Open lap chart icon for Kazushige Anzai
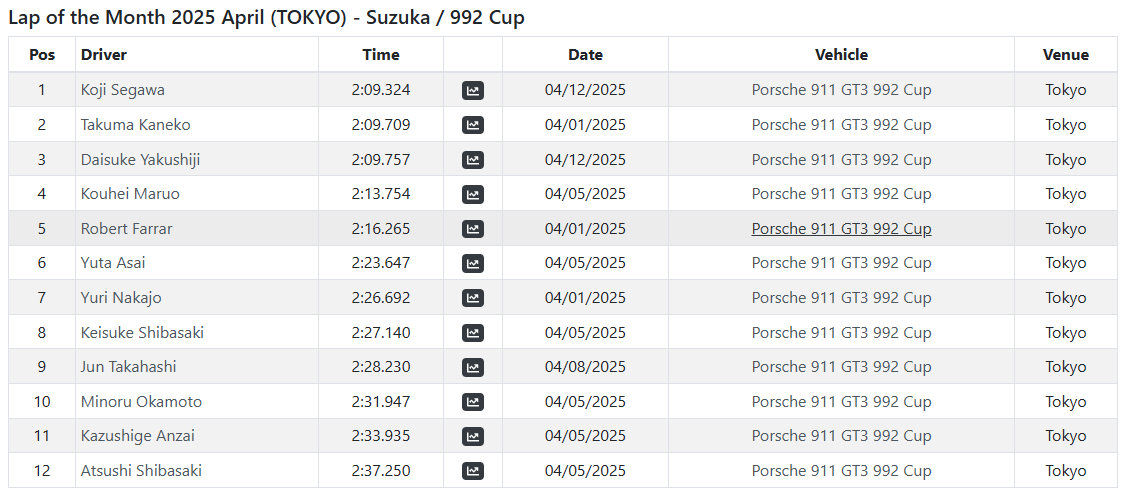The width and height of the screenshot is (1123, 498). pyautogui.click(x=473, y=436)
